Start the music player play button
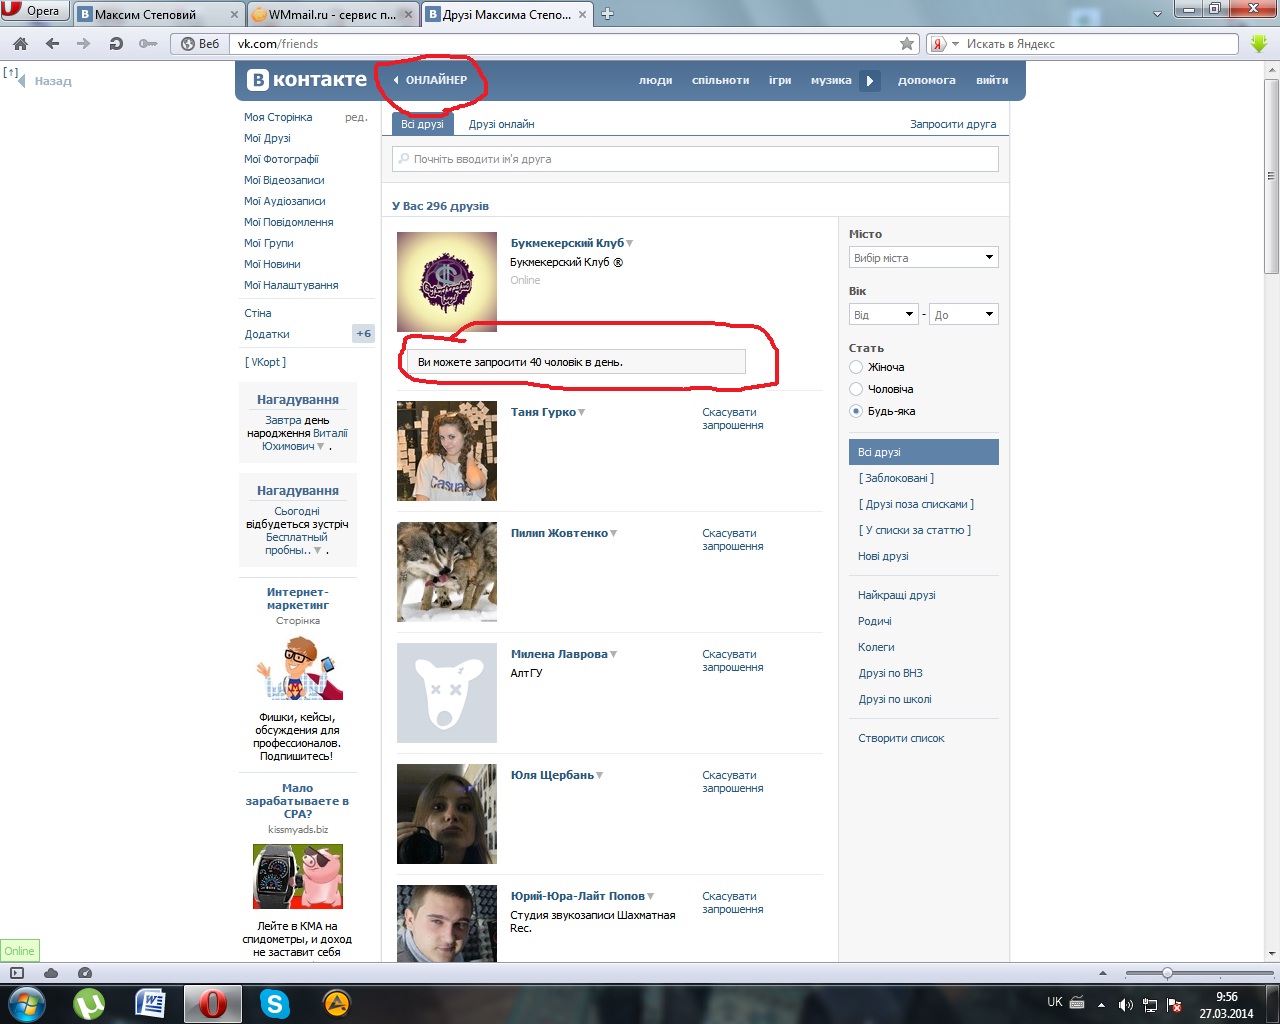The image size is (1280, 1024). [x=870, y=80]
